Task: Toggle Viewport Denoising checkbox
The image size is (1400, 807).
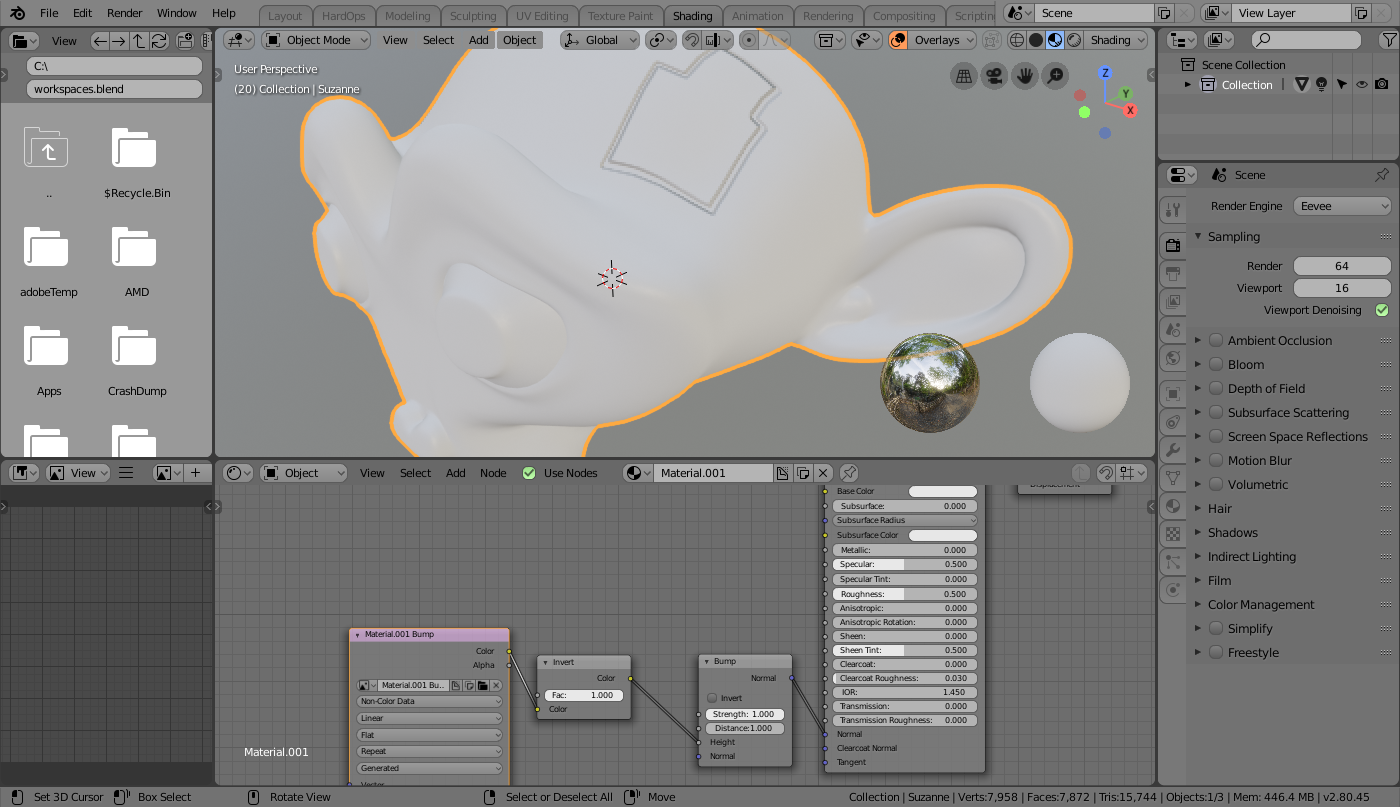Action: tap(1382, 310)
